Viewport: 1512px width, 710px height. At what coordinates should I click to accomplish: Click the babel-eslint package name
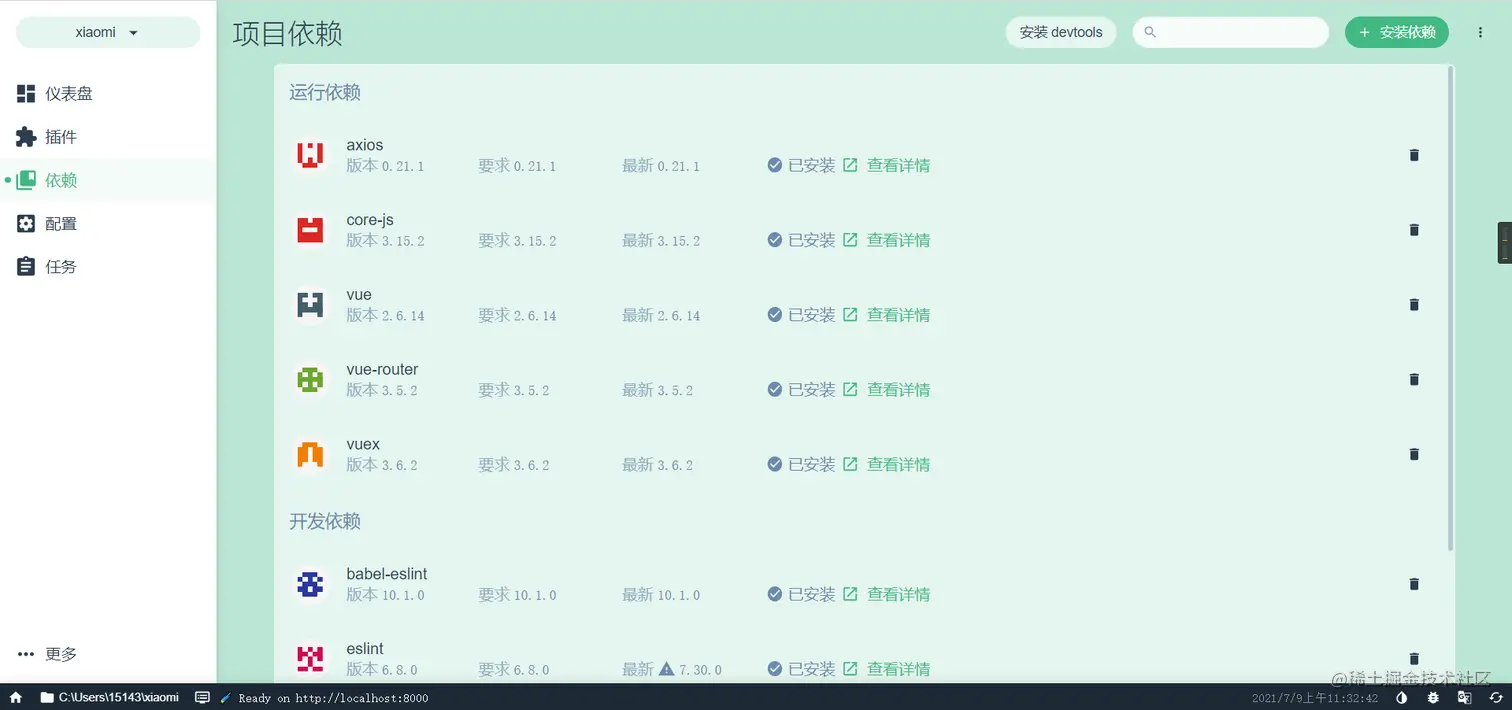(x=387, y=574)
